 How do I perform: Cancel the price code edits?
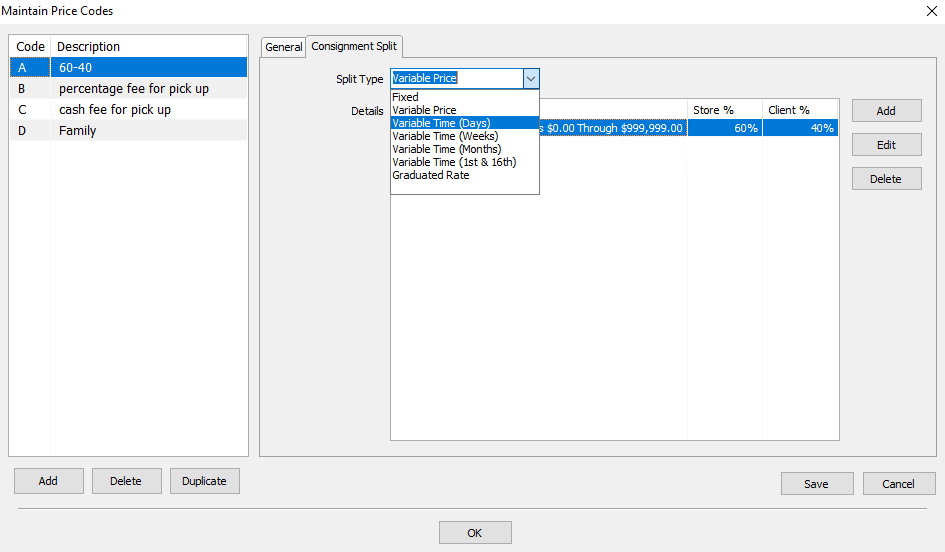click(x=899, y=484)
